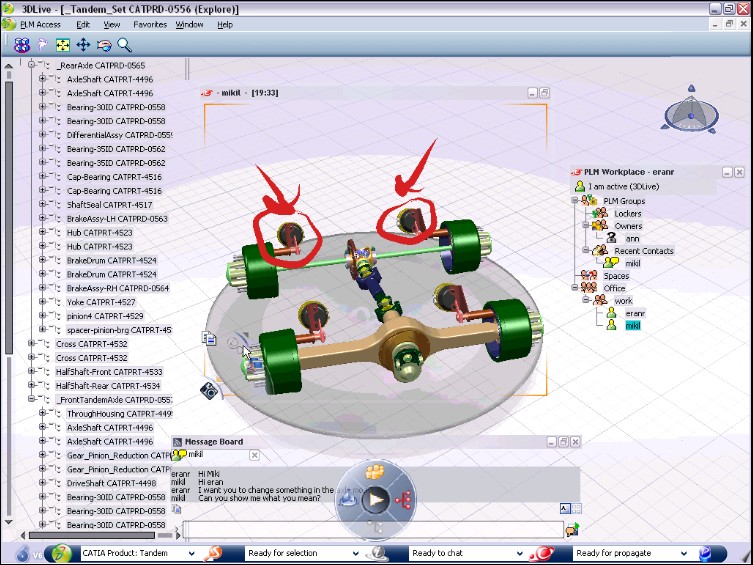753x565 pixels.
Task: Collapse the Office node in PLM Workplace
Action: [575, 288]
